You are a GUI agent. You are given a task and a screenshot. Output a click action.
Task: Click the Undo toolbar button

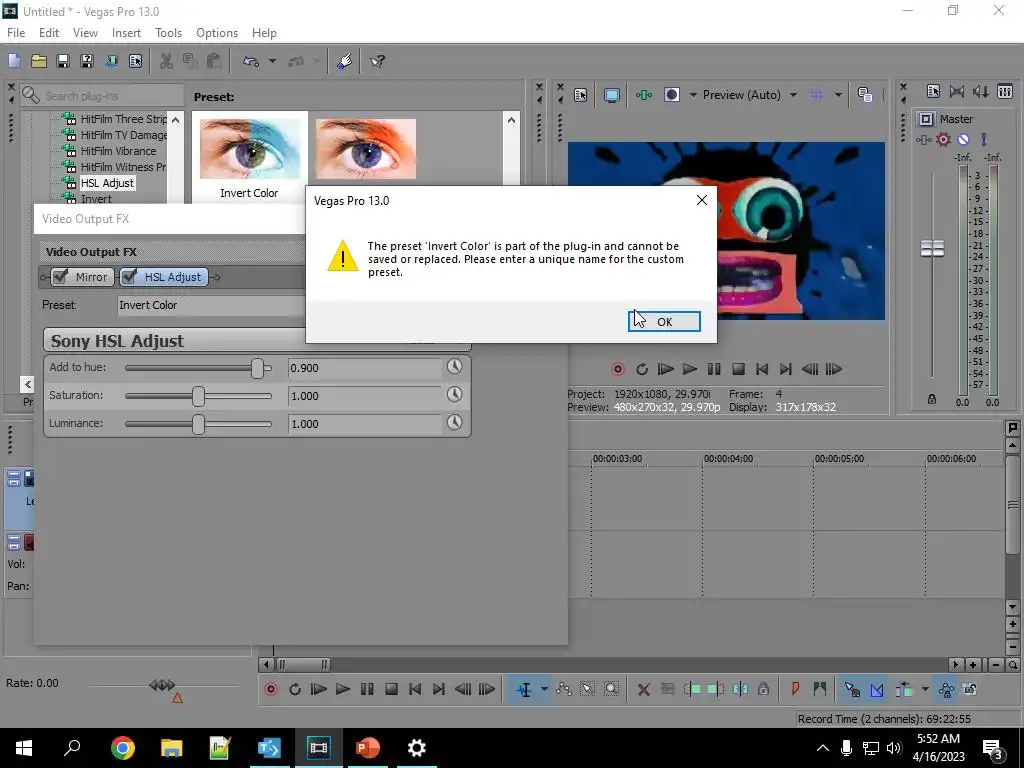(x=251, y=61)
